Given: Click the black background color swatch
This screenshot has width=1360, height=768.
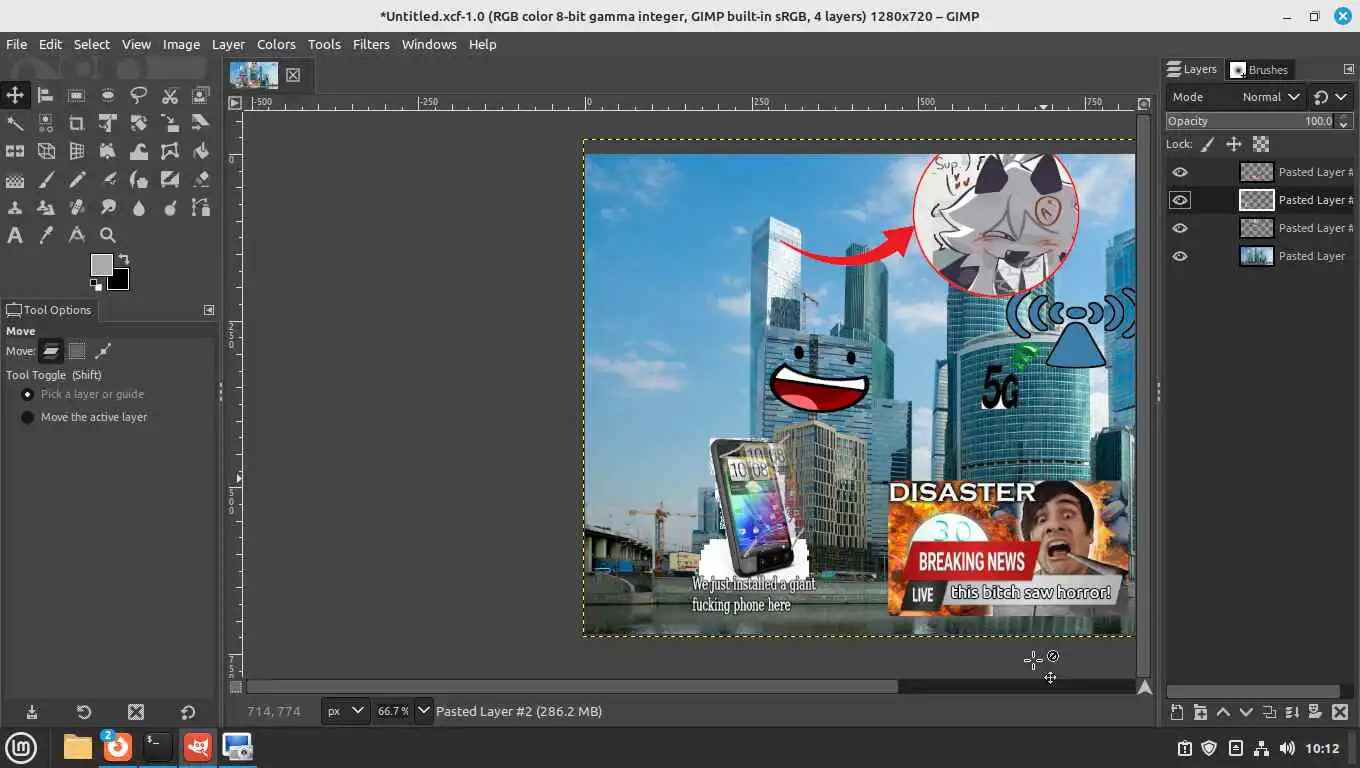Looking at the screenshot, I should (x=119, y=280).
